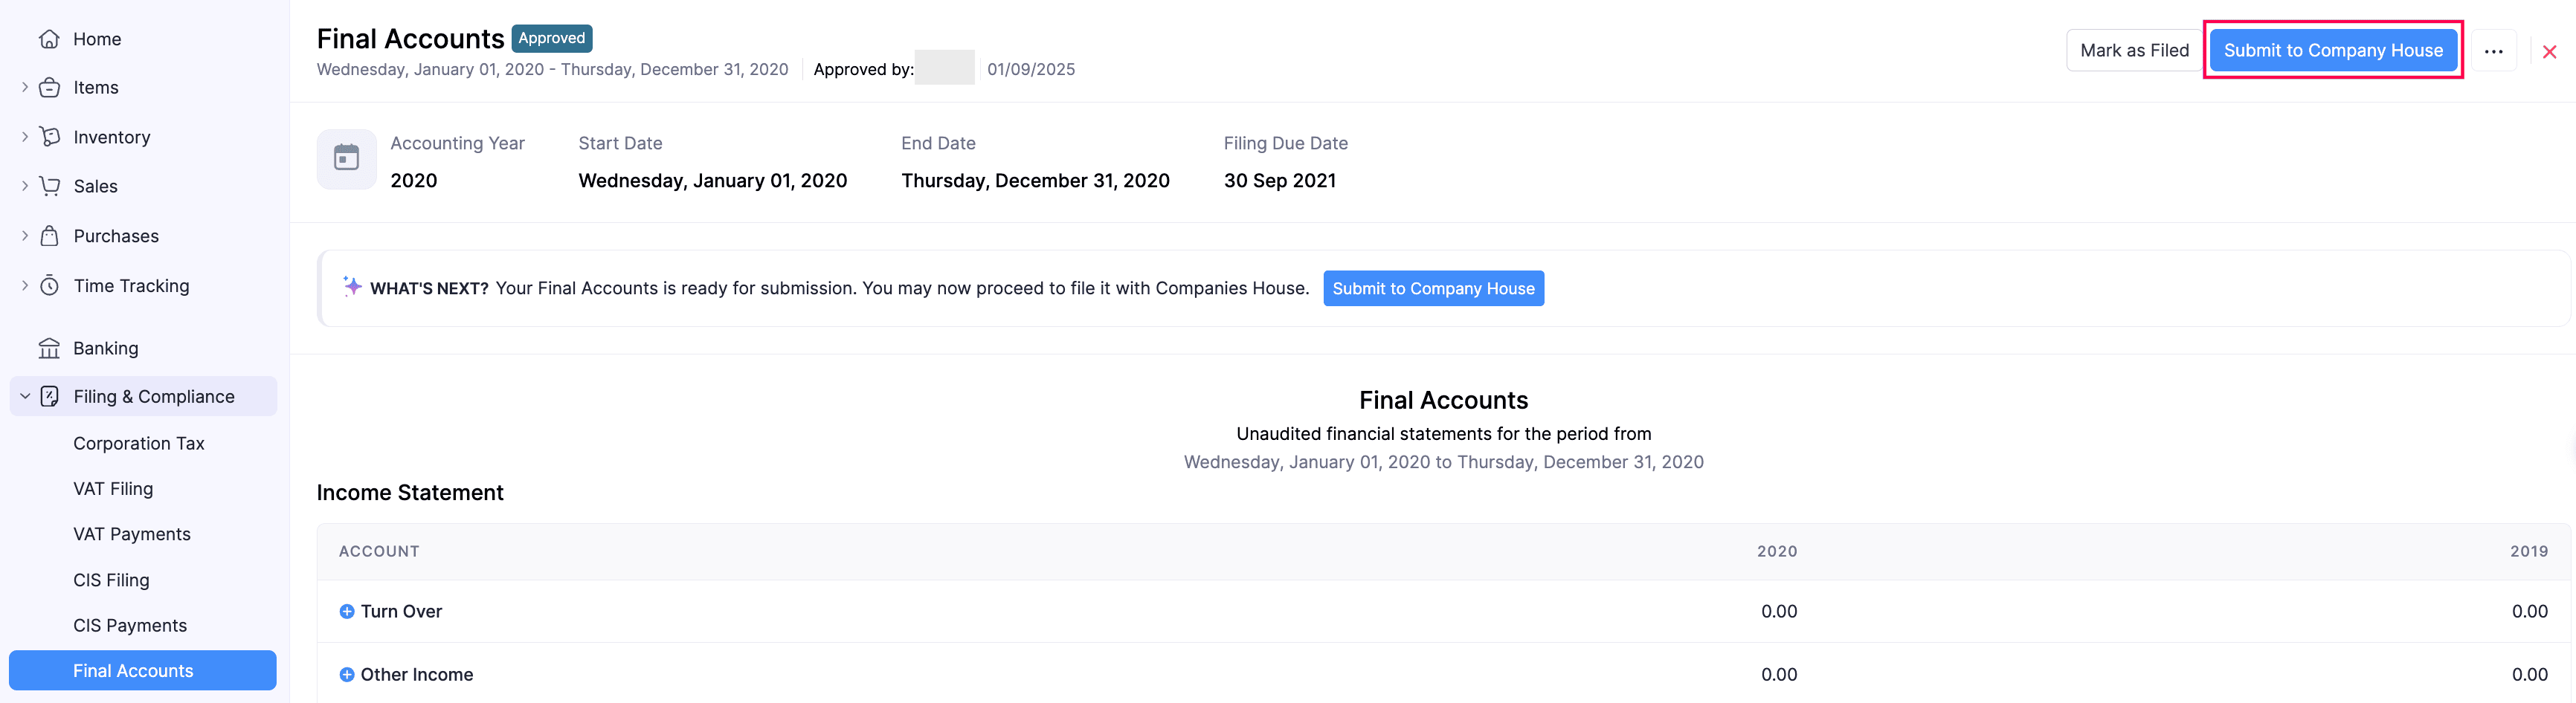Expand the Sales section chevron
Screen dimensions: 2576x703
[x=24, y=186]
